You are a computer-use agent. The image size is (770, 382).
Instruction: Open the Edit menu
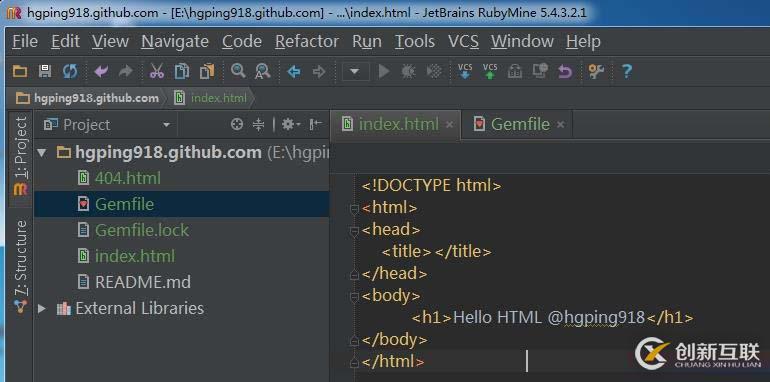click(65, 41)
